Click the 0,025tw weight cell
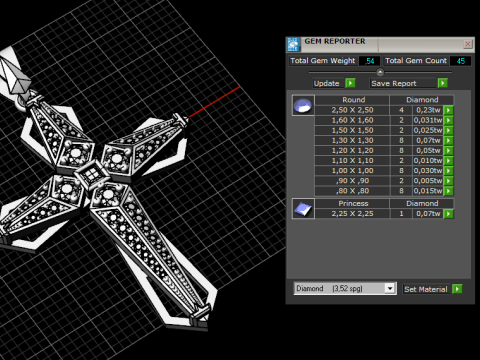Image resolution: width=480 pixels, height=360 pixels. click(428, 130)
